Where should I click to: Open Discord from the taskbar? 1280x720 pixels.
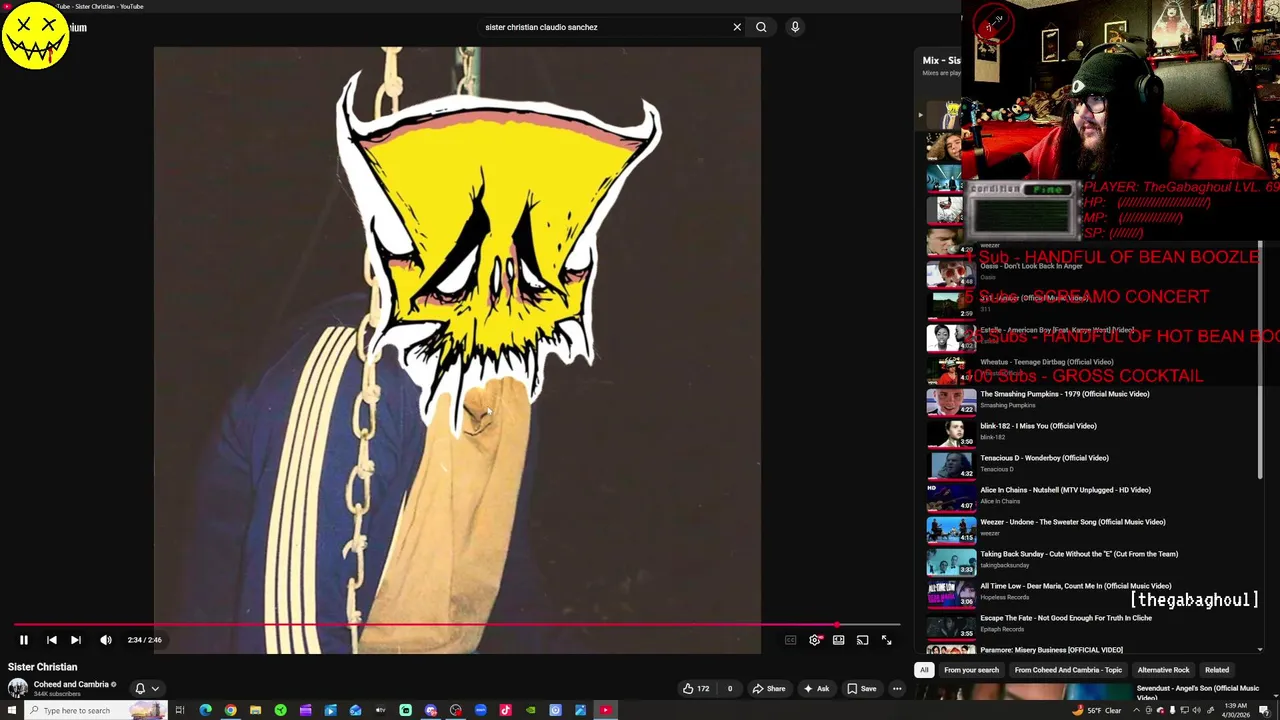[431, 710]
